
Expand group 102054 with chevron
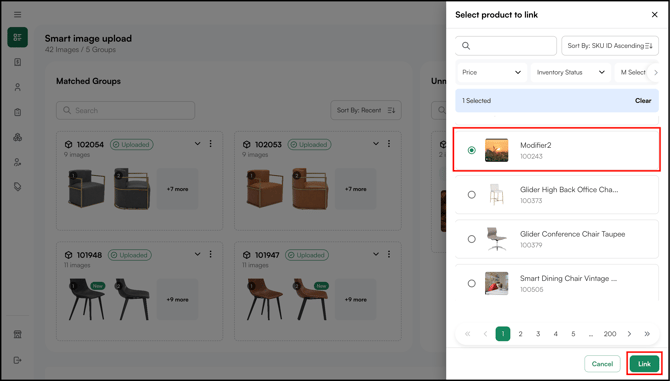pyautogui.click(x=197, y=144)
